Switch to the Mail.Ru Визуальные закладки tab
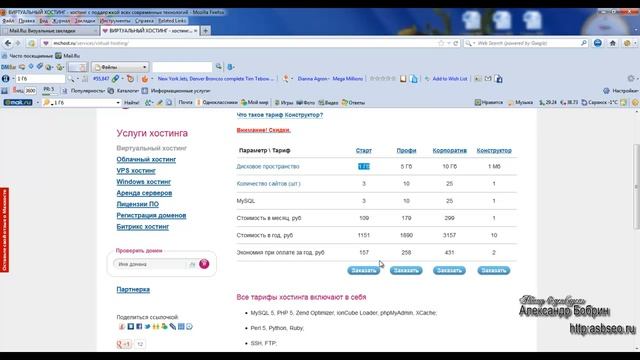The width and height of the screenshot is (640, 360). coord(49,31)
